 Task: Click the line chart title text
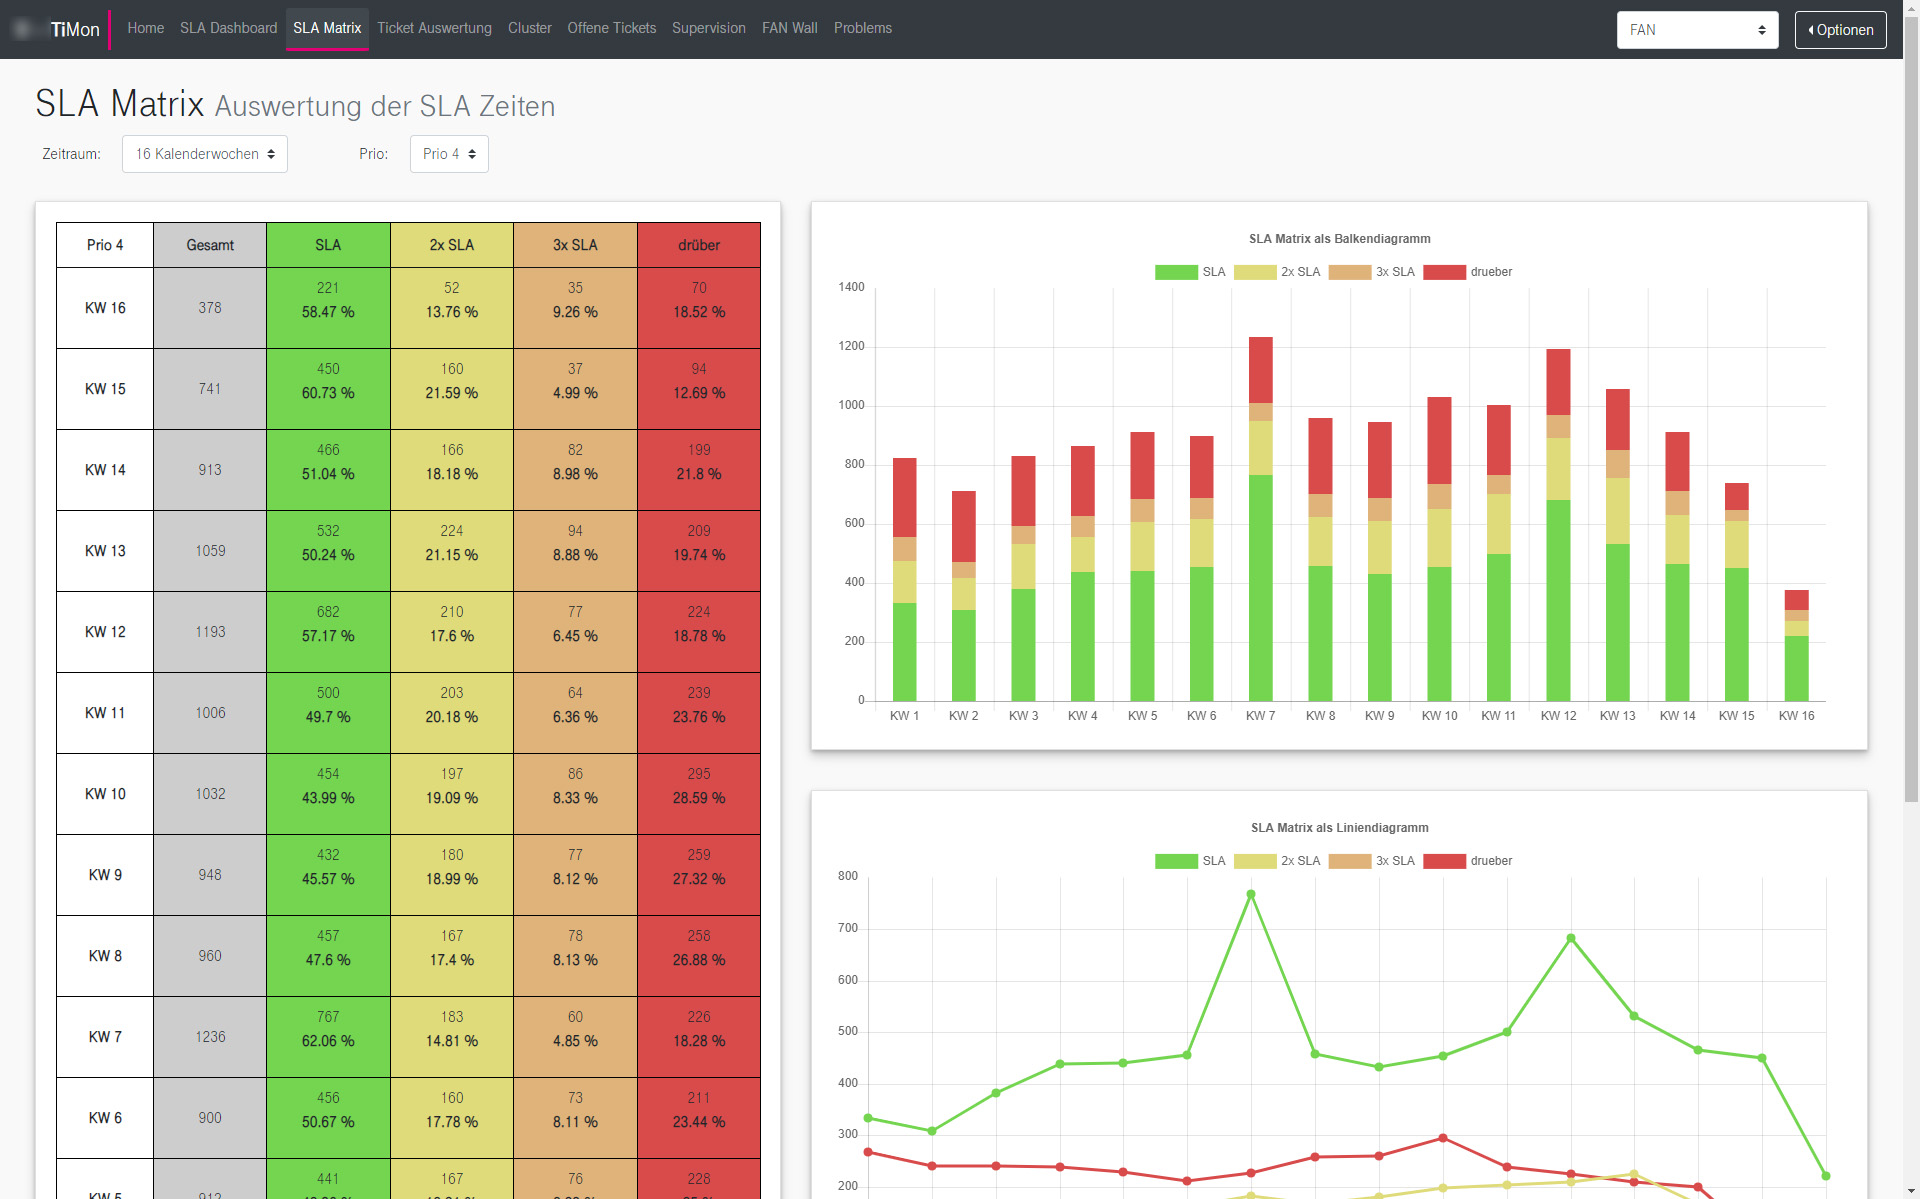click(1339, 828)
